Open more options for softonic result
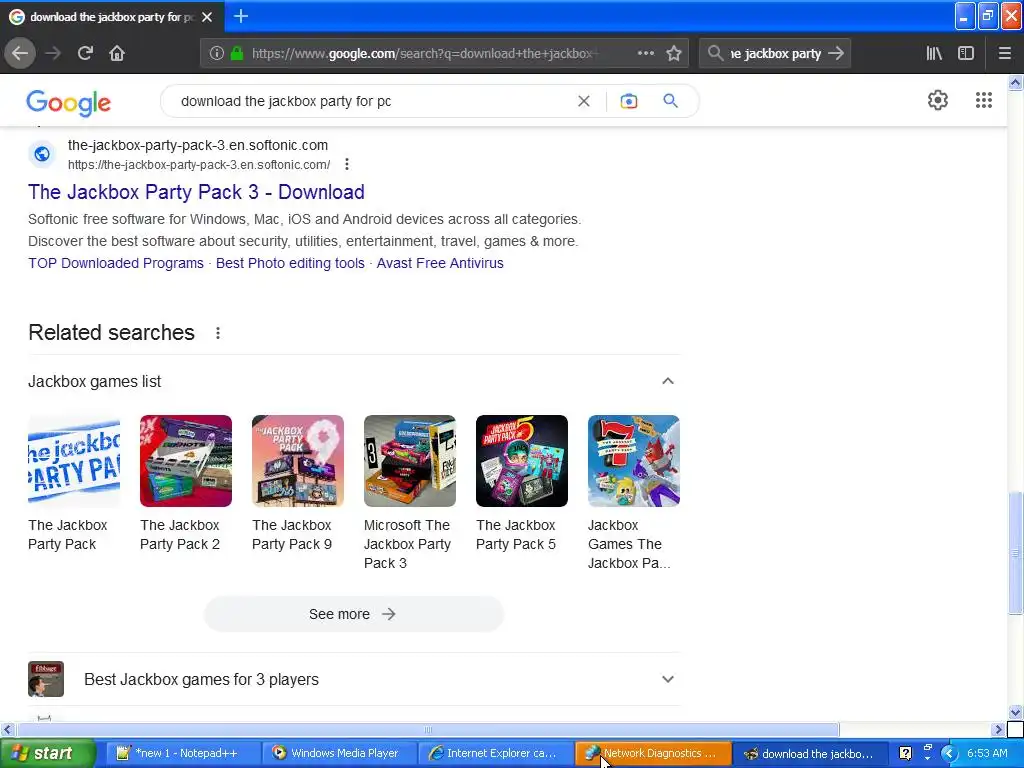Screen dimensions: 1024x768 pyautogui.click(x=347, y=165)
